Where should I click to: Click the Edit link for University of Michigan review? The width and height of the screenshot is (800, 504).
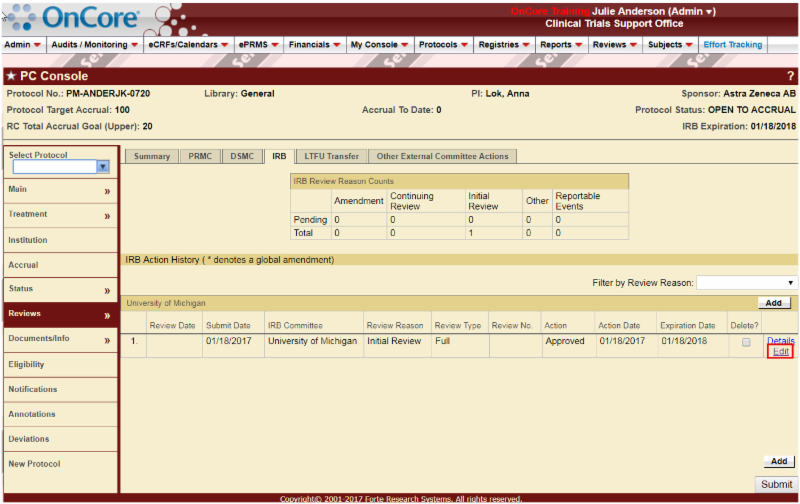tap(780, 352)
